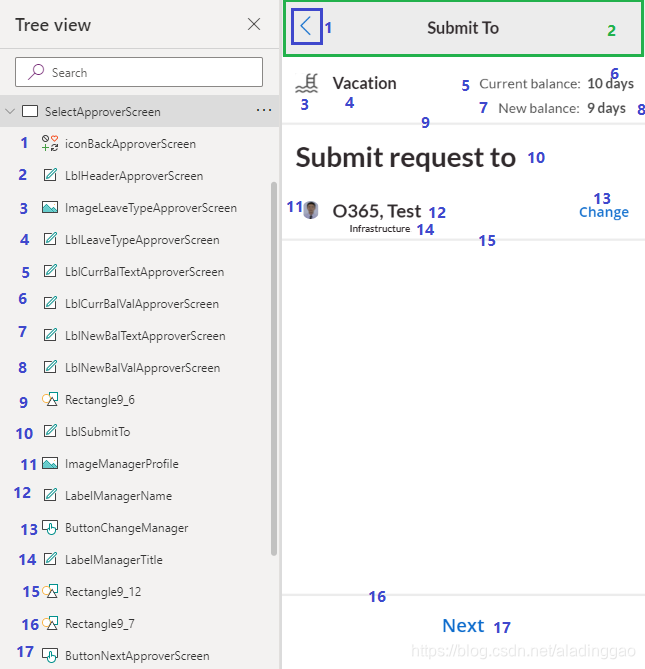Click the 'Current balance:' label
The image size is (645, 669).
click(x=529, y=84)
